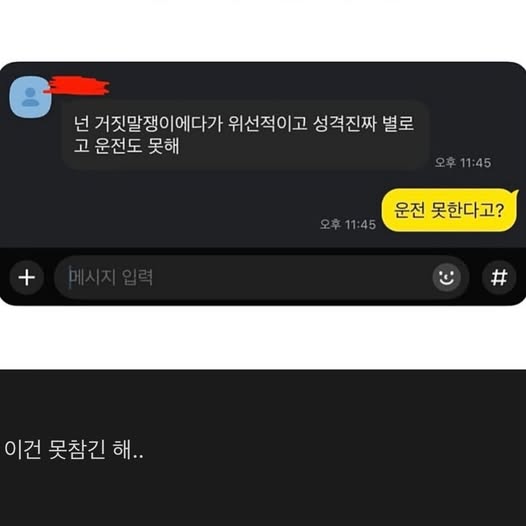526x526 pixels.
Task: Tap the word 위선적이고 in the message
Action: point(267,124)
